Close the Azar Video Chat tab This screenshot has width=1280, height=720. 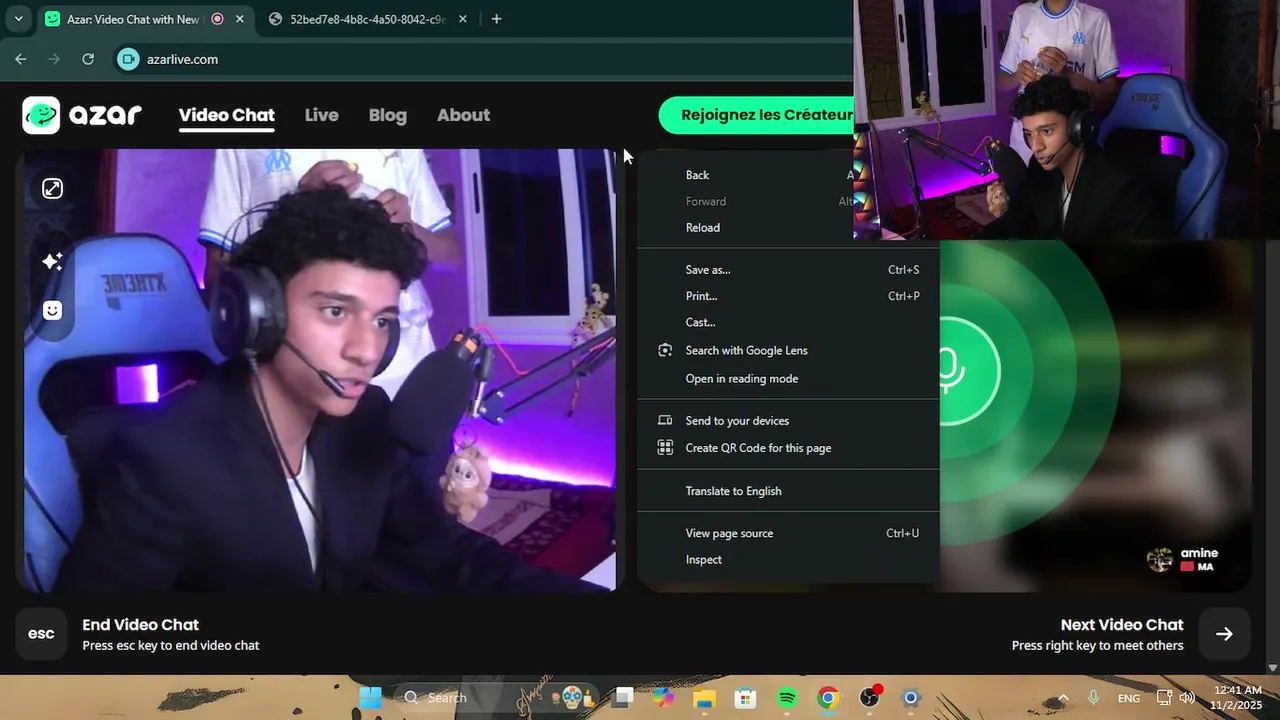click(x=239, y=19)
